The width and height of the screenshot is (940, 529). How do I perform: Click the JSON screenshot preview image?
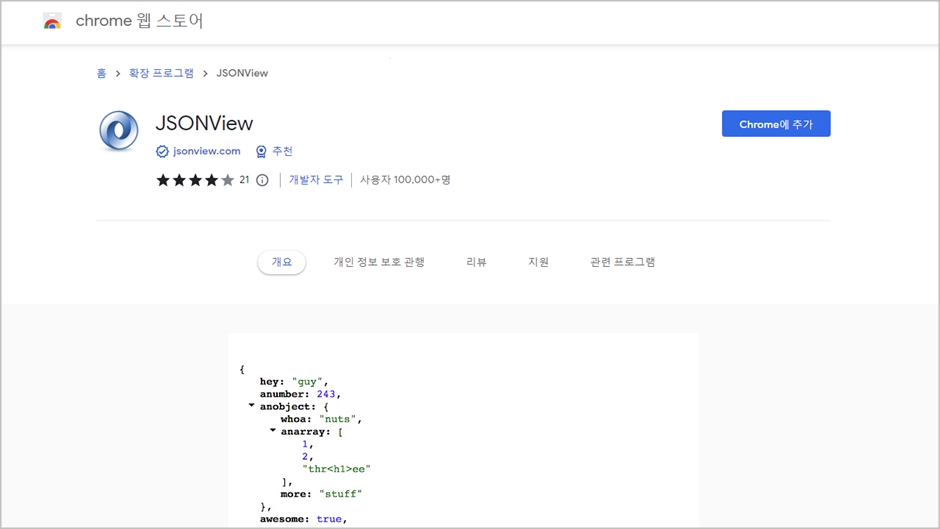tap(463, 431)
